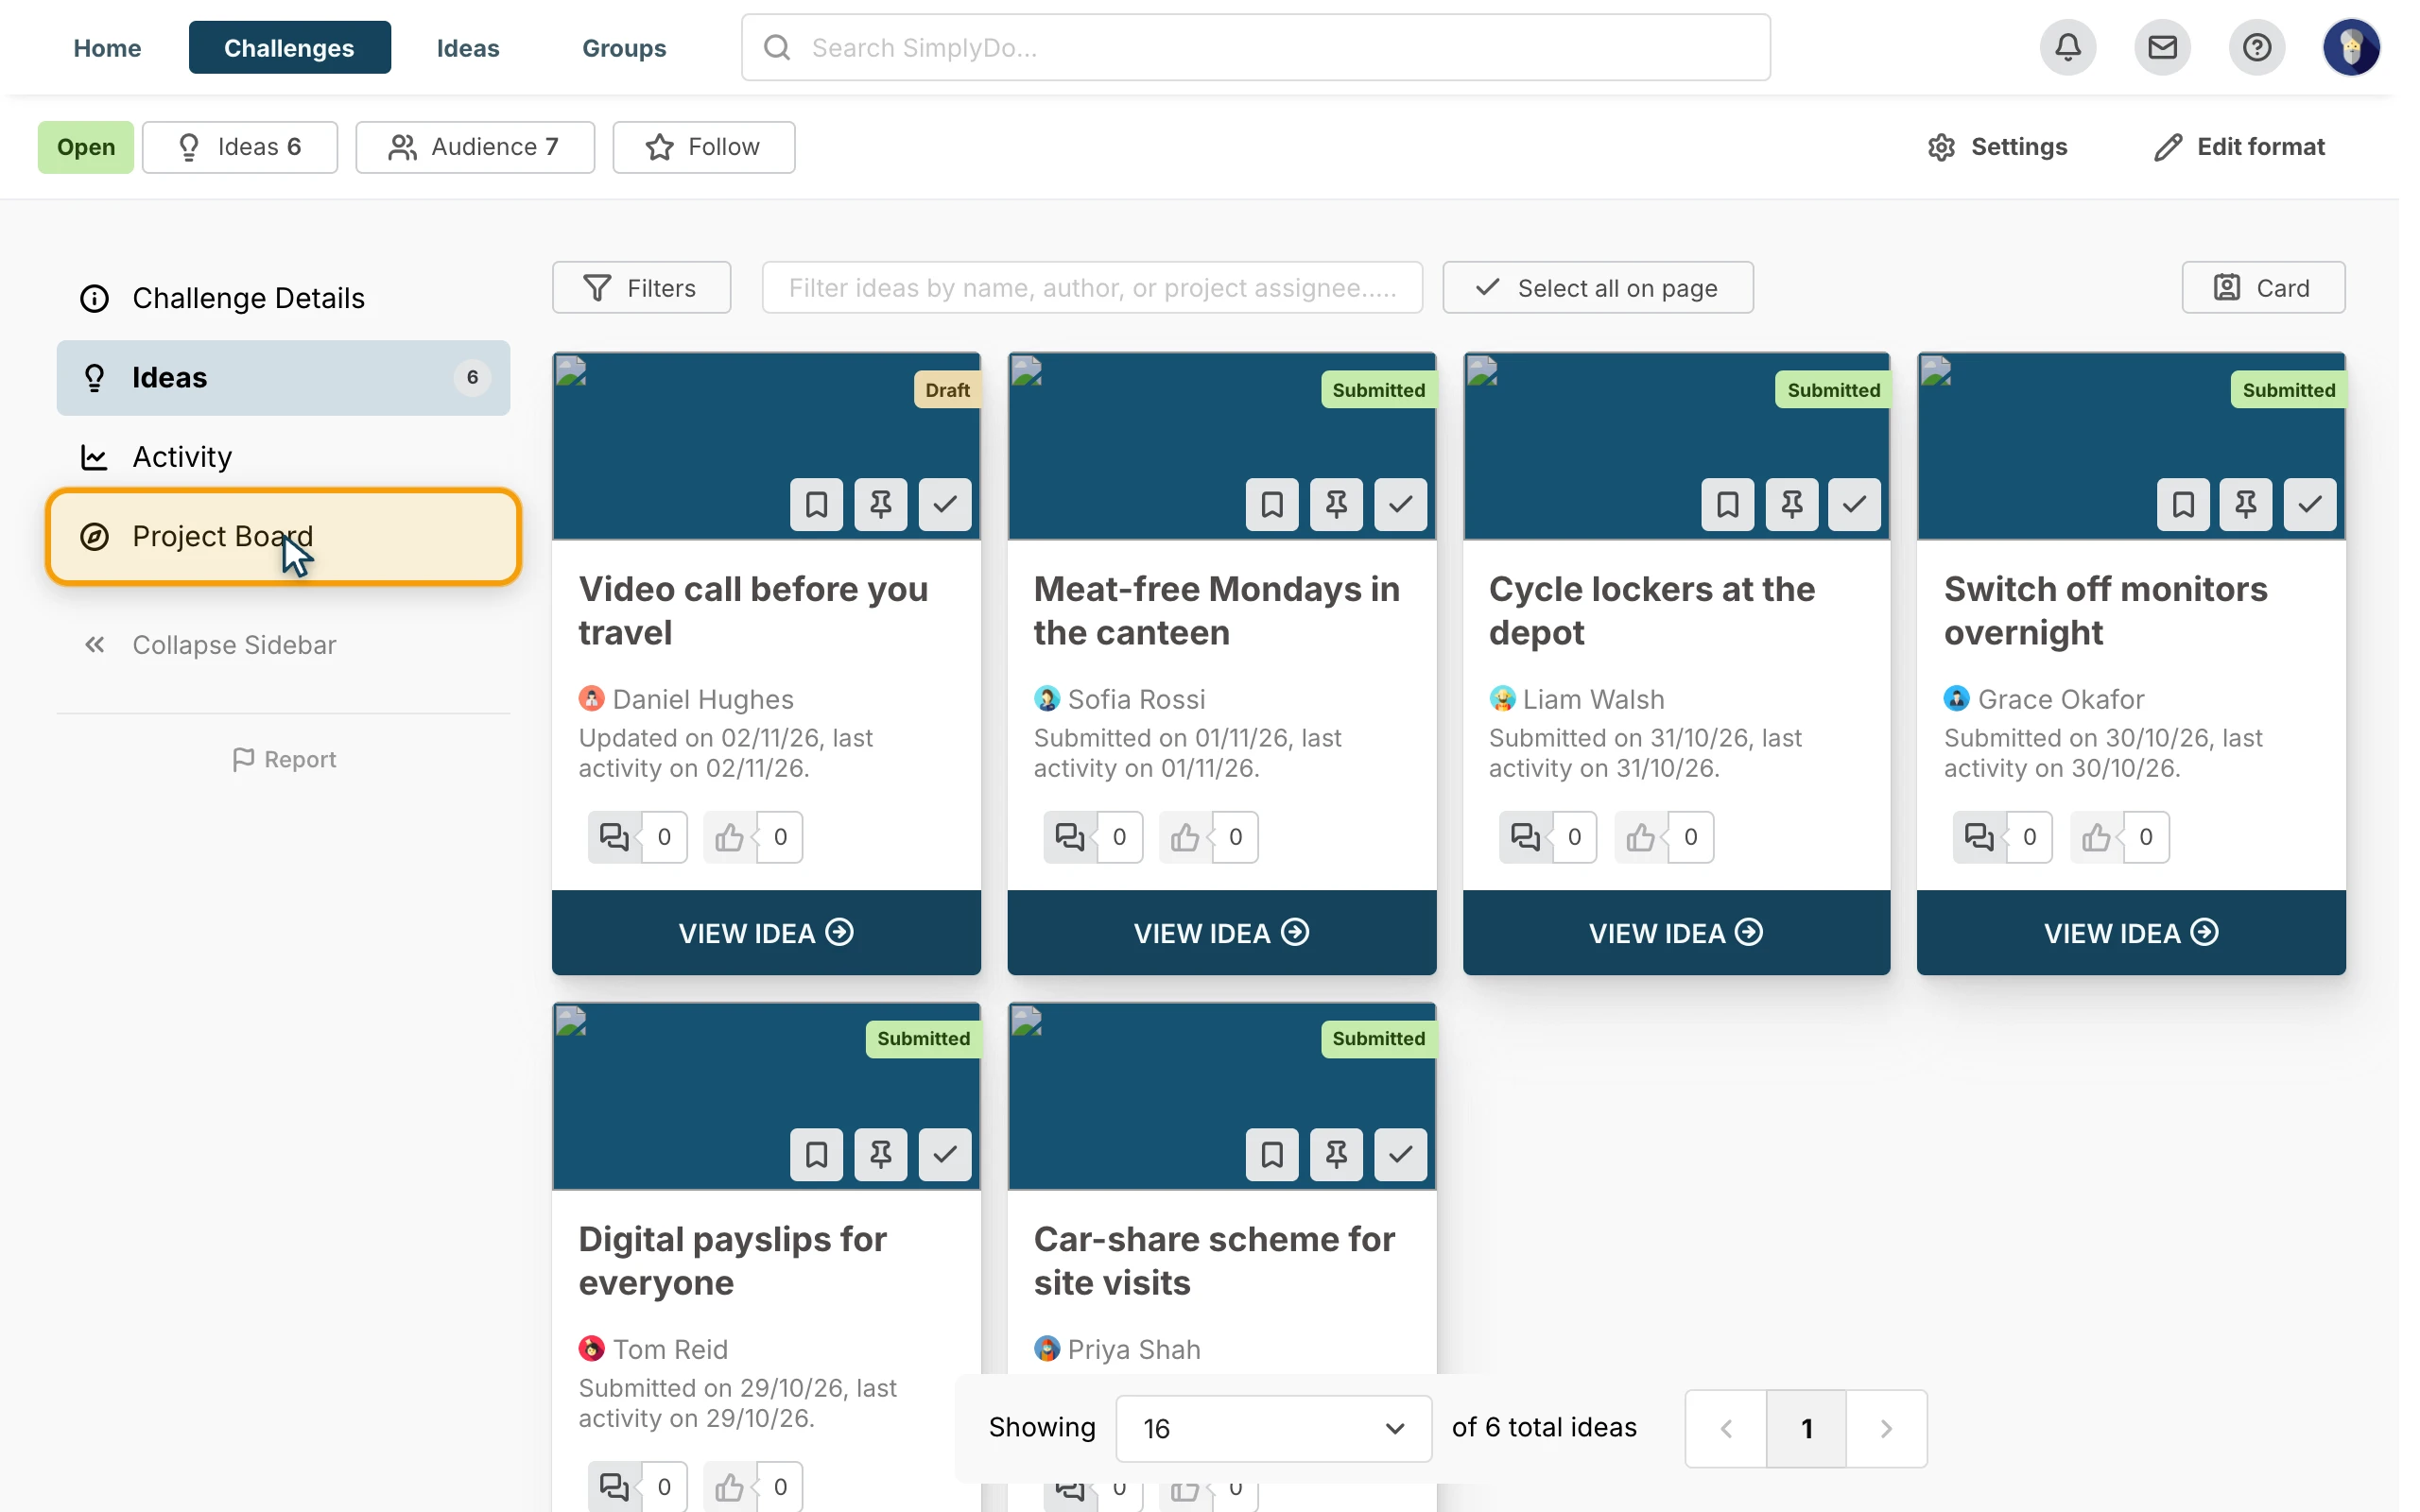The width and height of the screenshot is (2420, 1512).
Task: Click Edit format
Action: [x=2239, y=147]
